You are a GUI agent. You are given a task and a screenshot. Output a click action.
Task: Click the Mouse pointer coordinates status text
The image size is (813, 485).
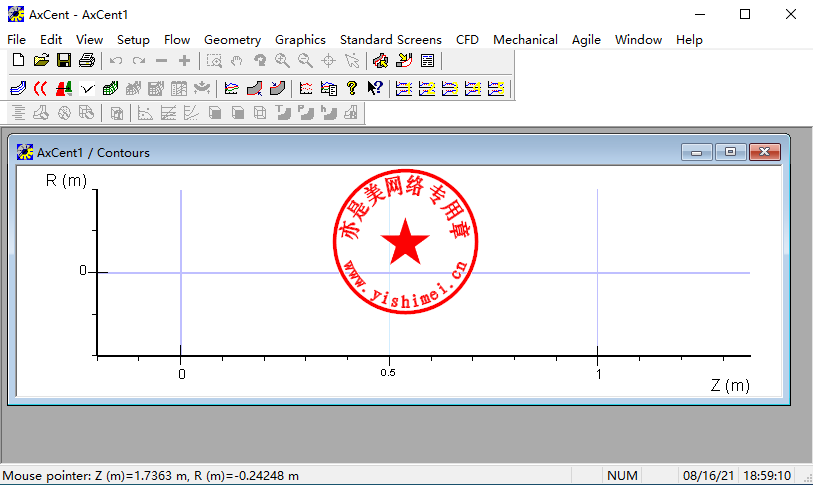pos(151,476)
